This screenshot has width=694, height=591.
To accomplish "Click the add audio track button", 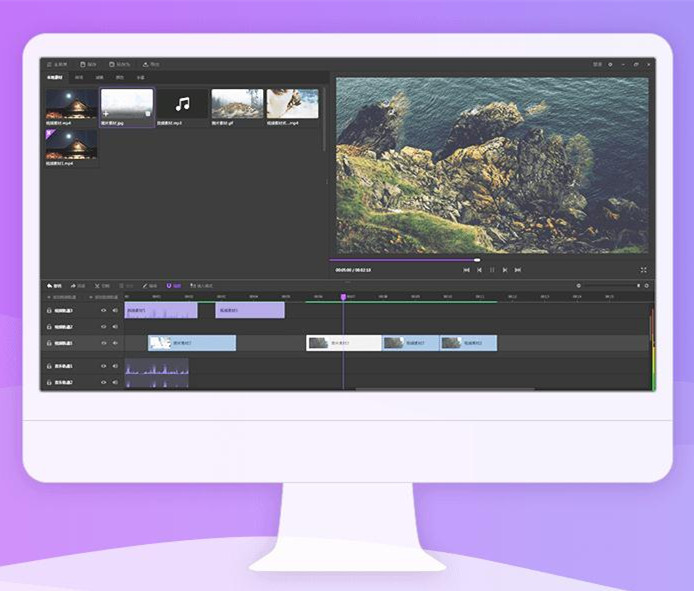I will [x=104, y=297].
